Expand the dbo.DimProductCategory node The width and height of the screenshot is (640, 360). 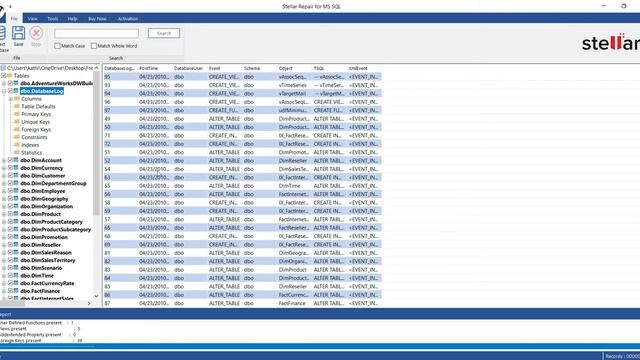4,222
